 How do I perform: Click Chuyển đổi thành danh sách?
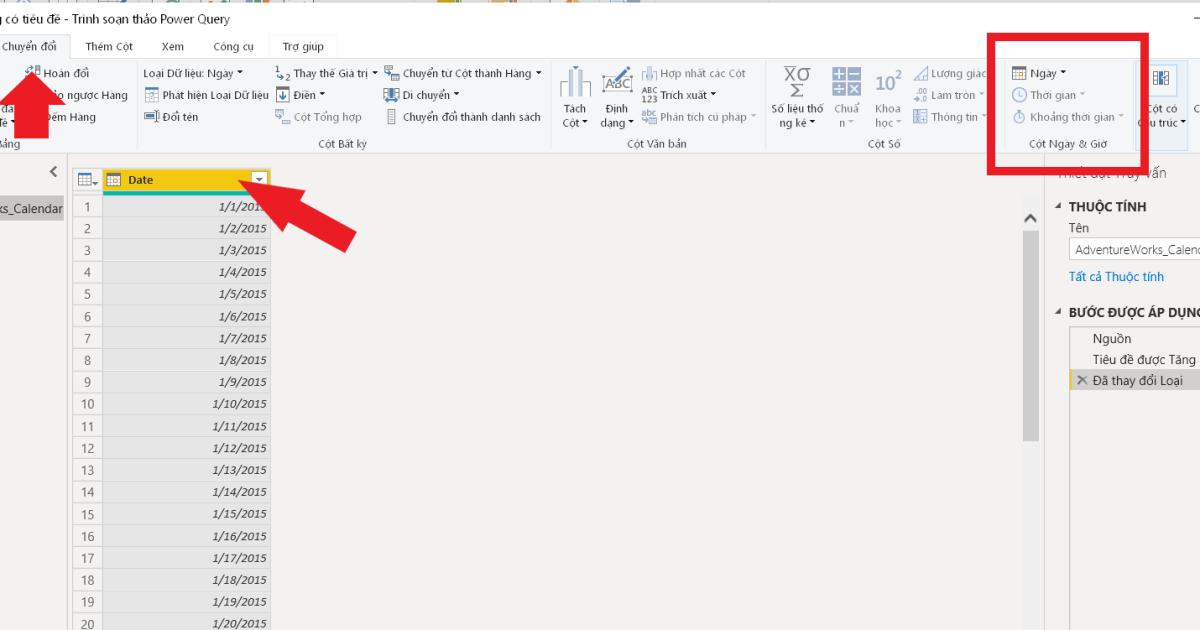(463, 117)
